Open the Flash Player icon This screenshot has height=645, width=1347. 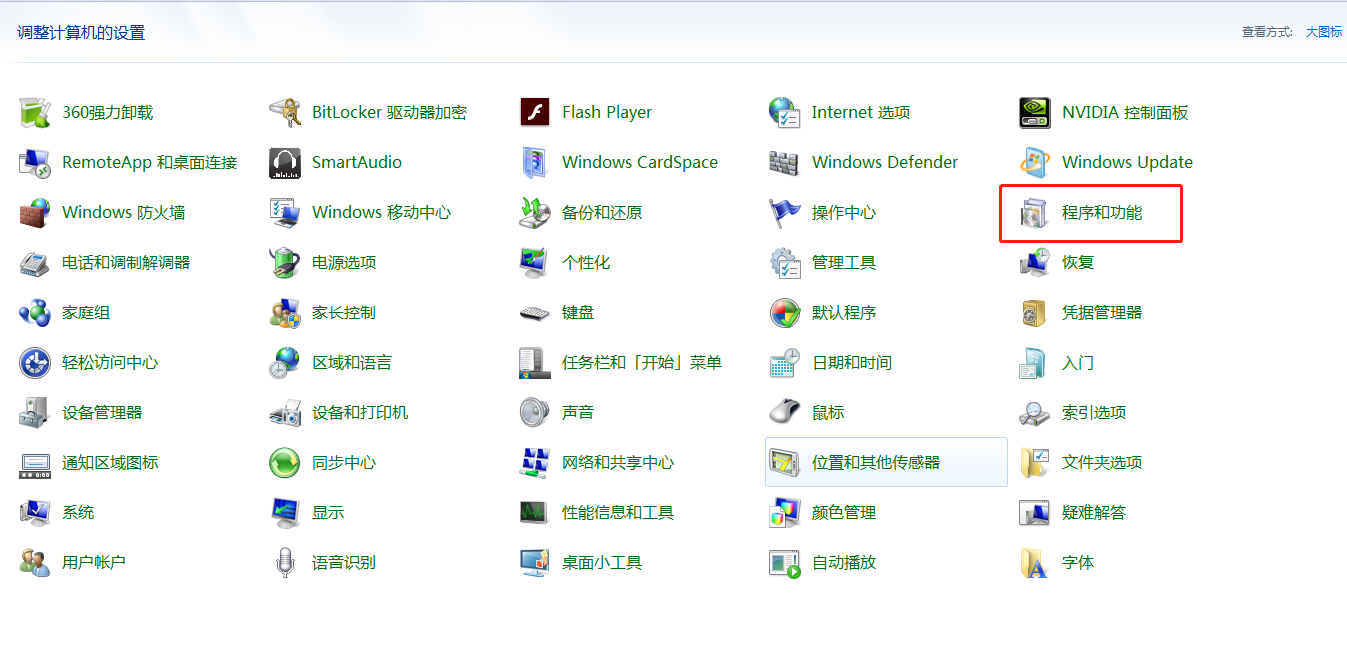pos(535,113)
